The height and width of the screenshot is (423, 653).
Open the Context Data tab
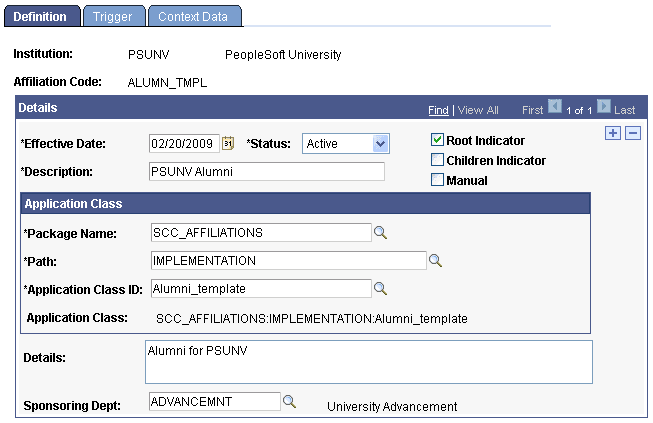[x=193, y=17]
